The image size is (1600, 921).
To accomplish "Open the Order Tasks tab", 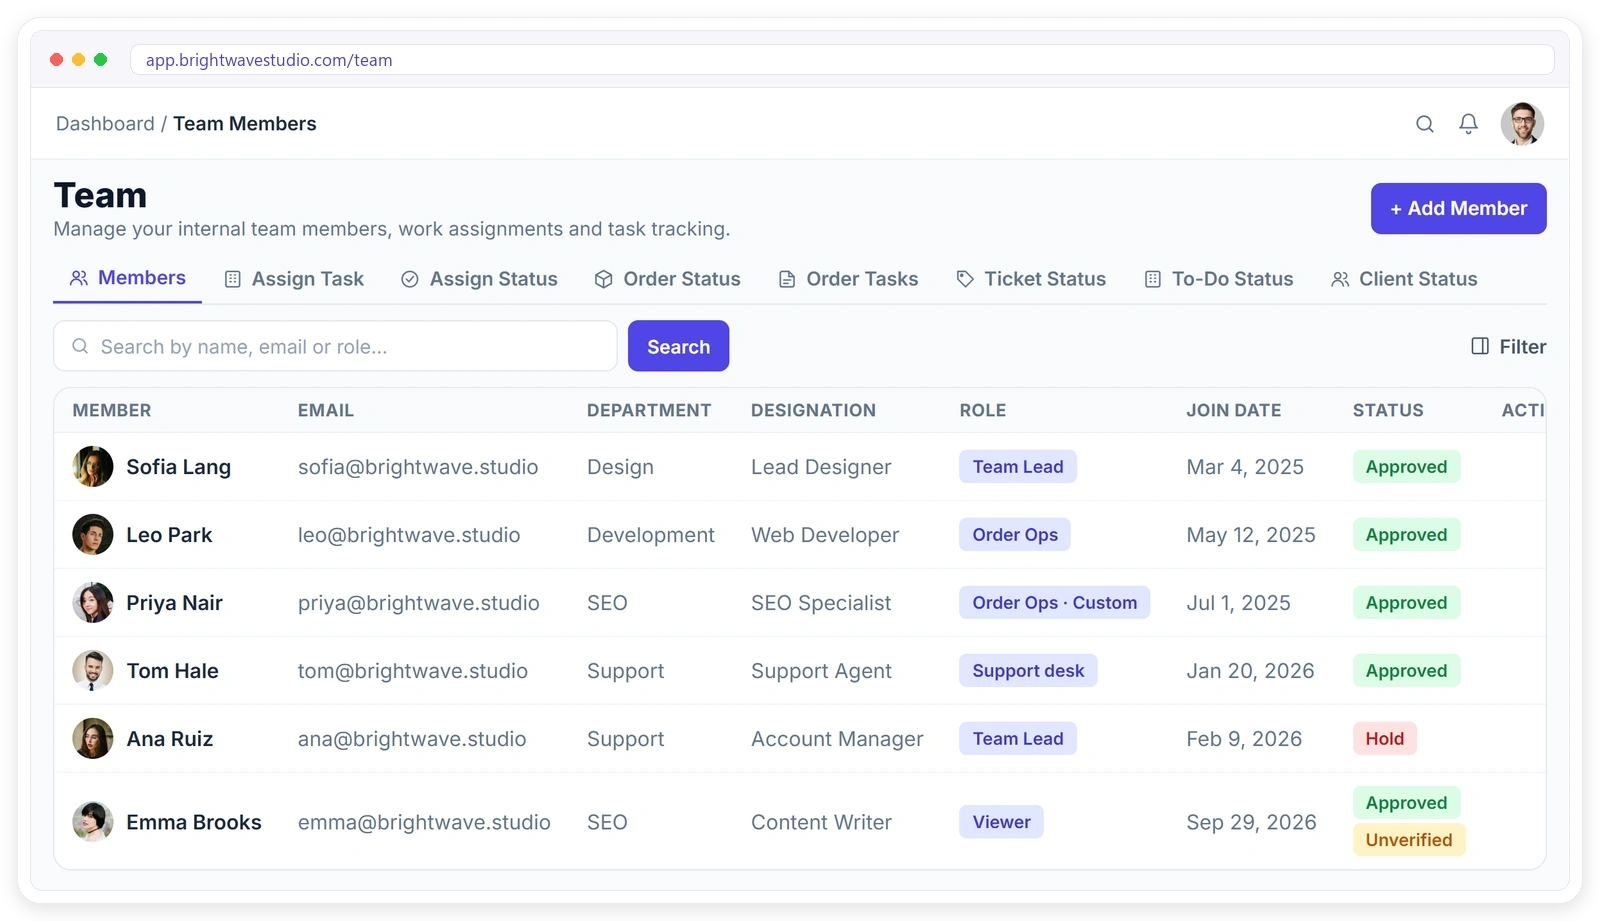I will coord(848,279).
